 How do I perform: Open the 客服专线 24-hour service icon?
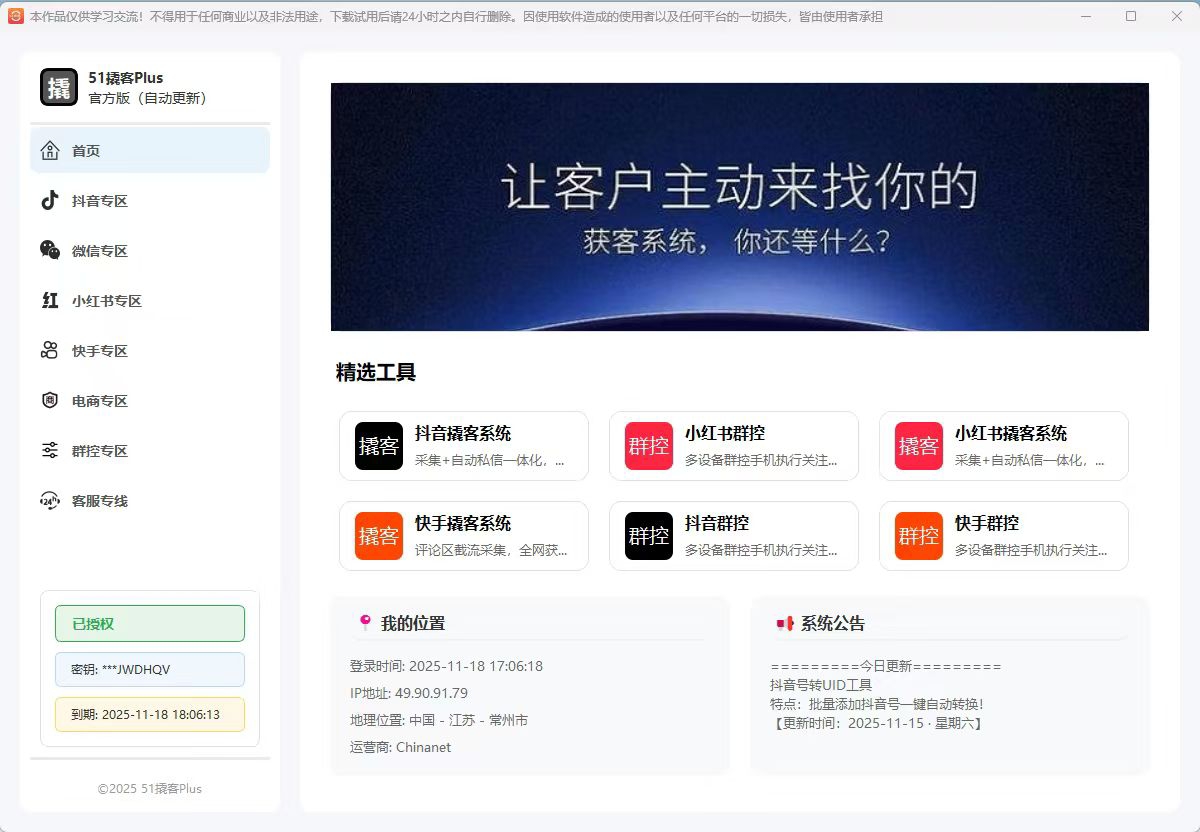click(x=48, y=500)
